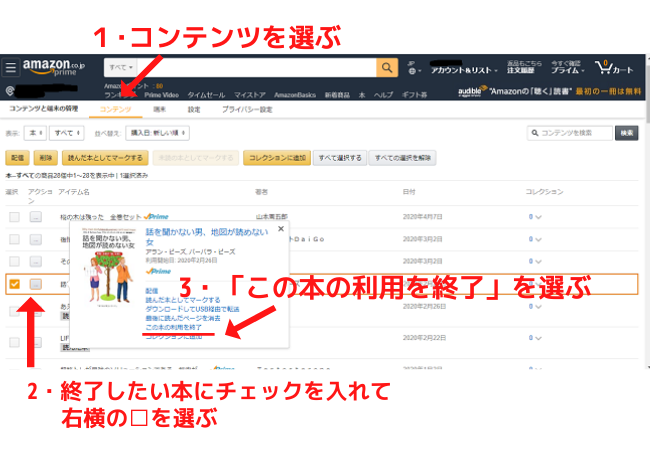Open タイムセール in the nav bar
Screen dimensions: 650x450
point(206,95)
